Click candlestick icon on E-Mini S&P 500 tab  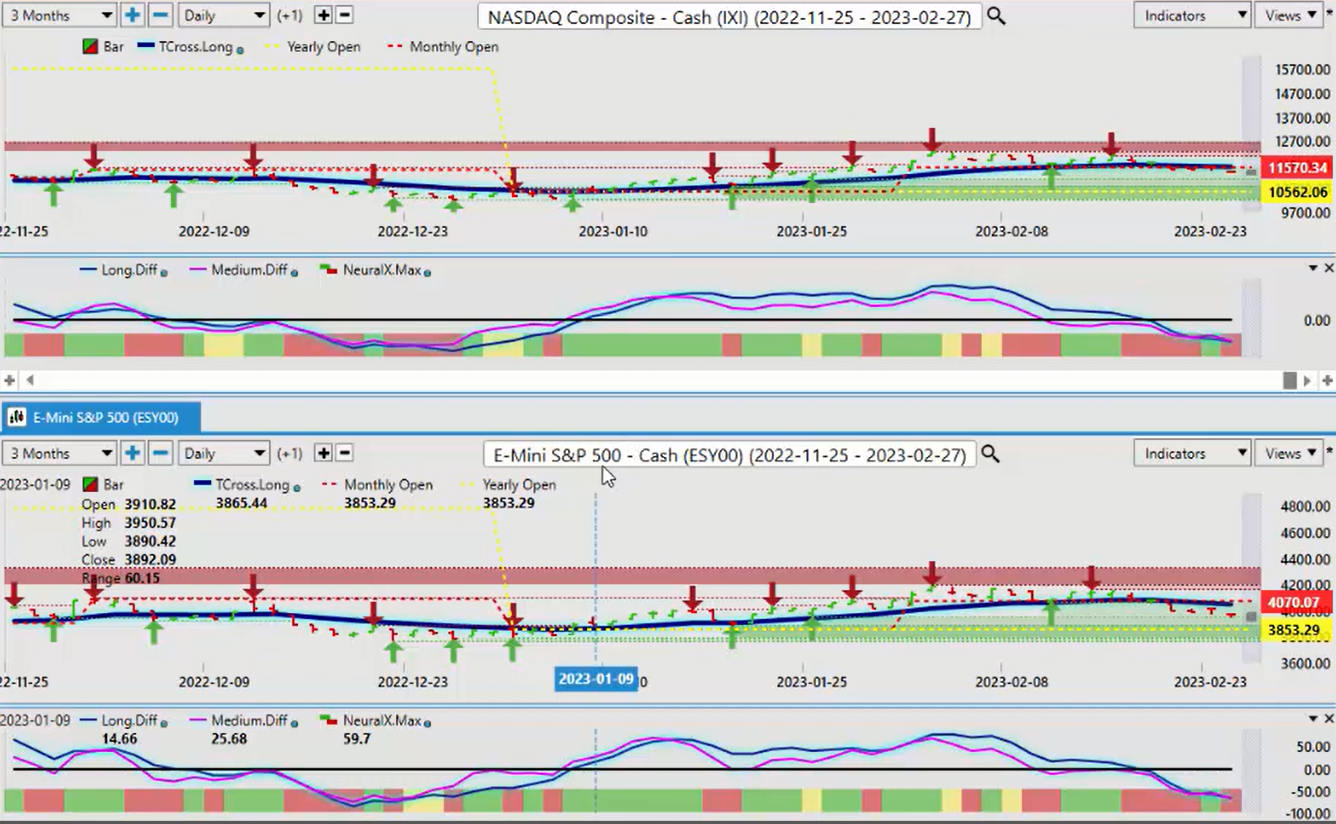tap(17, 417)
